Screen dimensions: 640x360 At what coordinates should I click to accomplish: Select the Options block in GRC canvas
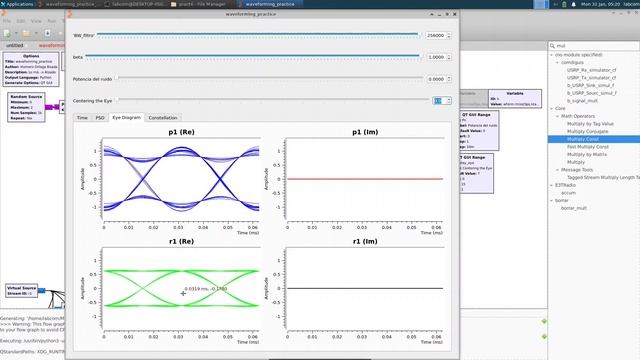[x=31, y=69]
